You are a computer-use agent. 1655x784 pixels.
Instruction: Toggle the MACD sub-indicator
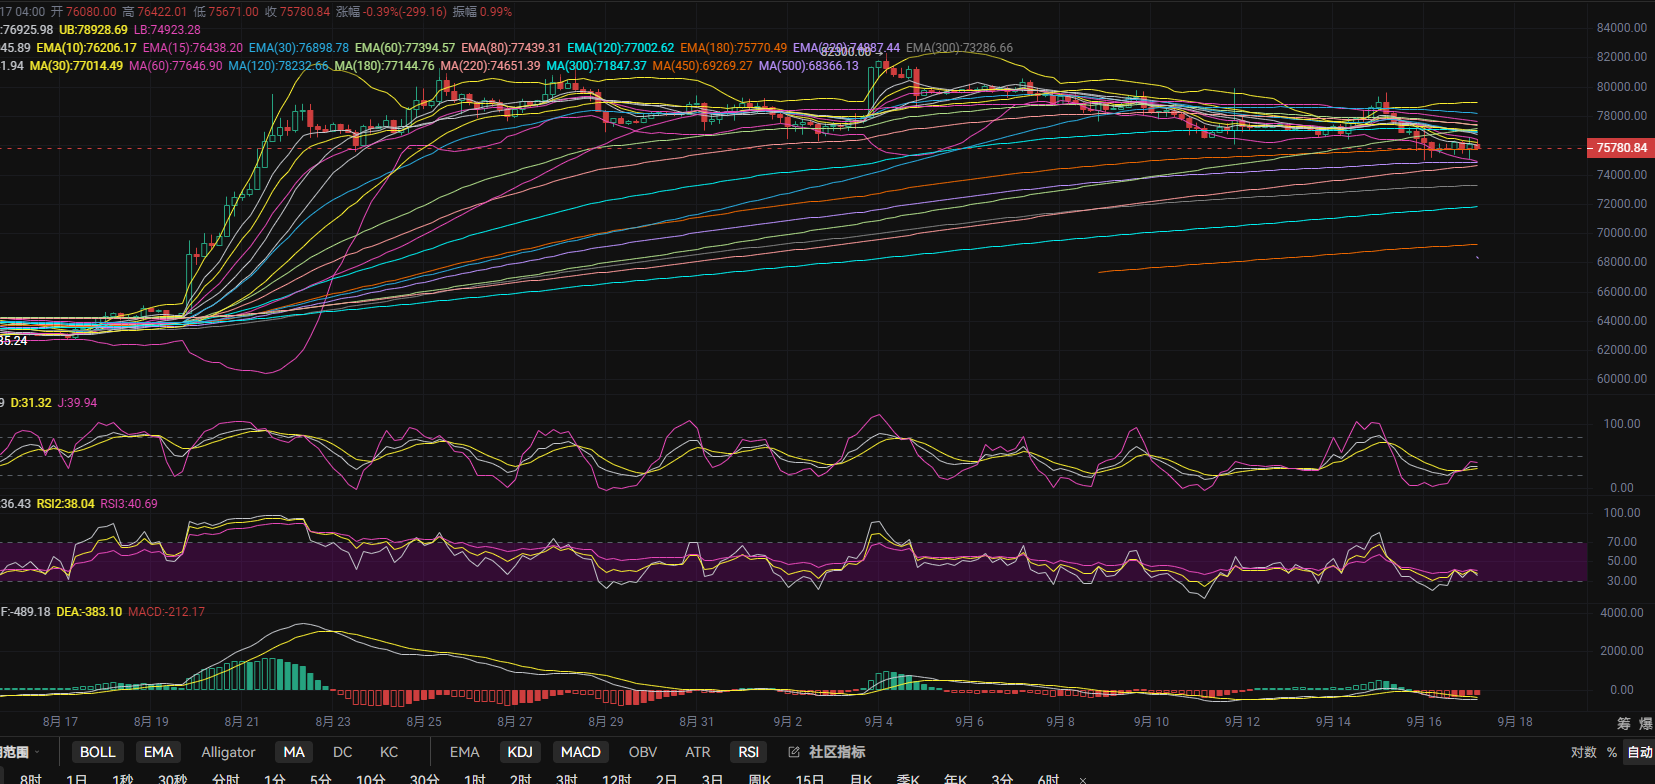click(x=580, y=752)
